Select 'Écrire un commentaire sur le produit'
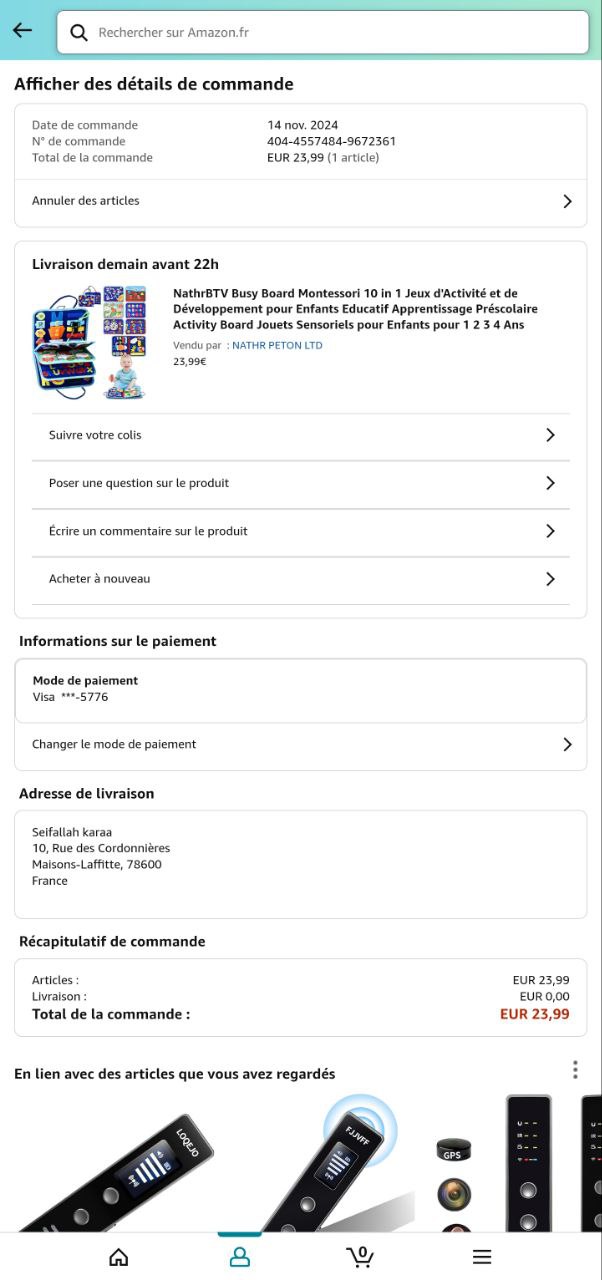Image resolution: width=602 pixels, height=1280 pixels. (148, 531)
